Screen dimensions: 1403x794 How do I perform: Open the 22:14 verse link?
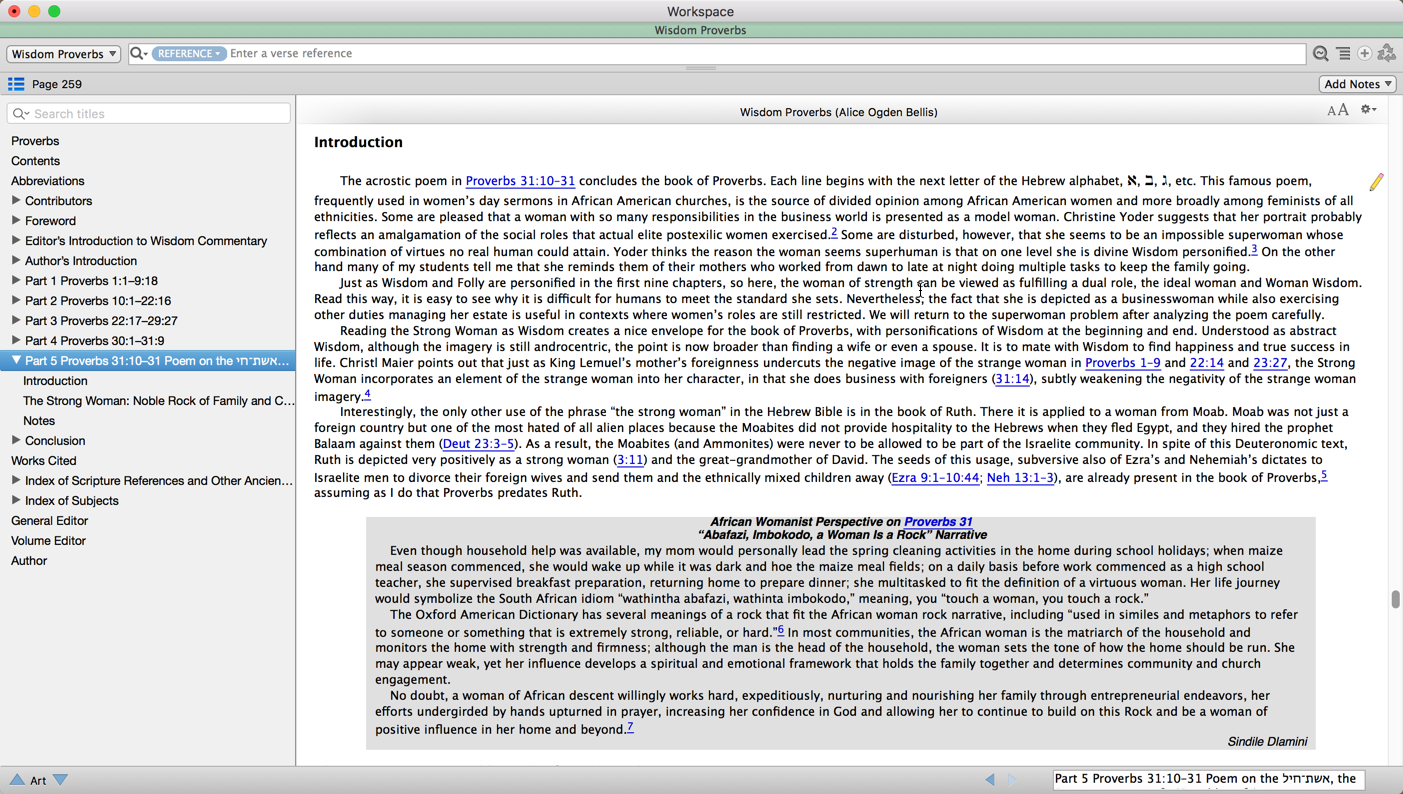click(x=1206, y=363)
